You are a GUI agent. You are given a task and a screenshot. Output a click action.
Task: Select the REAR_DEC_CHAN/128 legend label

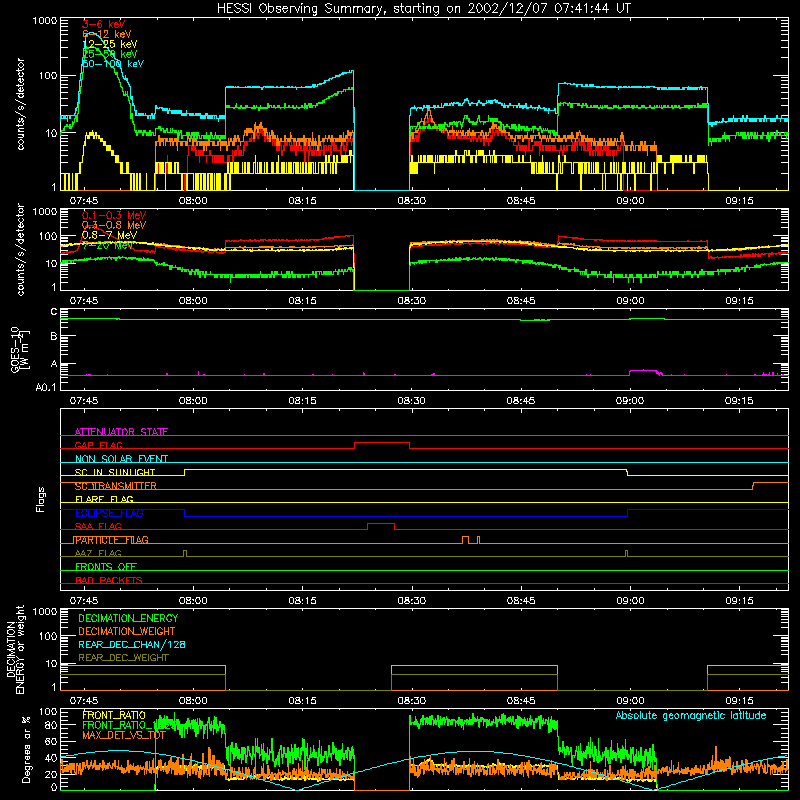132,644
